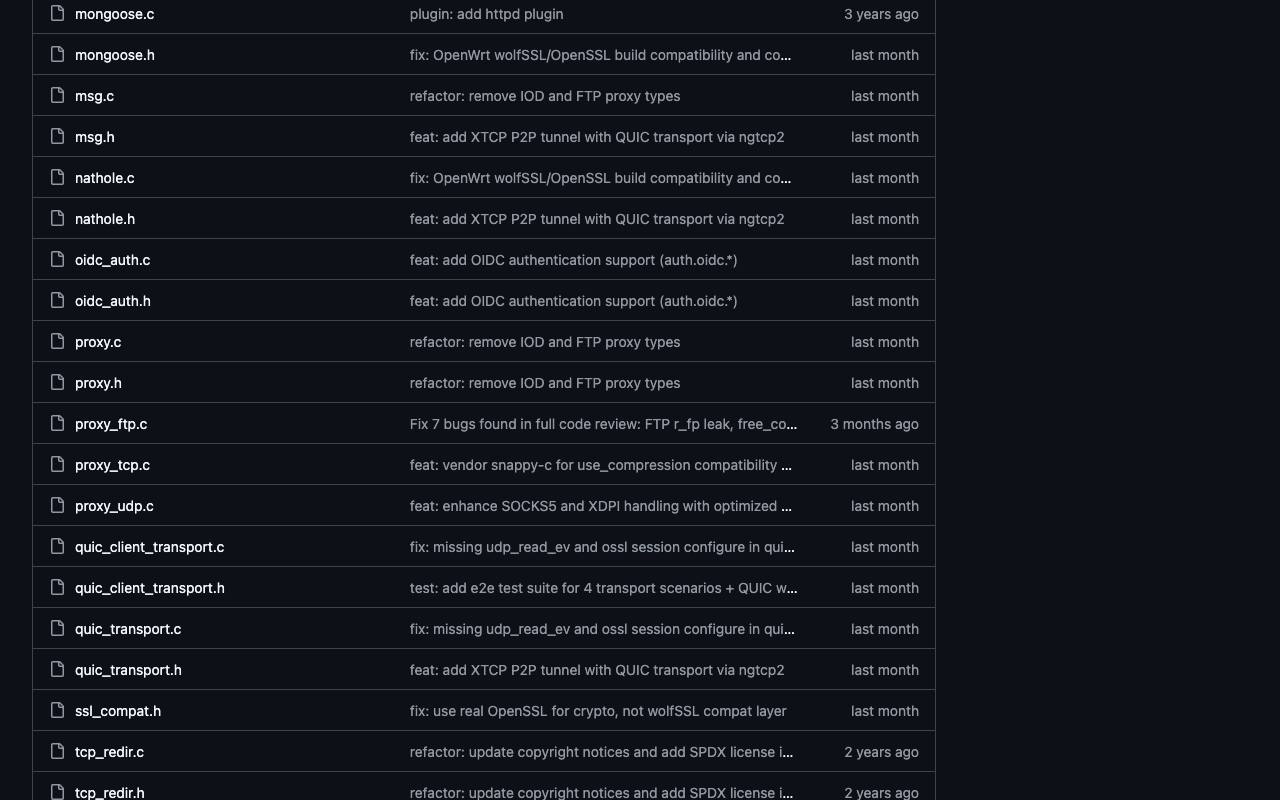Open commit 'fix: use real OpenSSL for crypto'
The height and width of the screenshot is (800, 1280).
point(598,711)
